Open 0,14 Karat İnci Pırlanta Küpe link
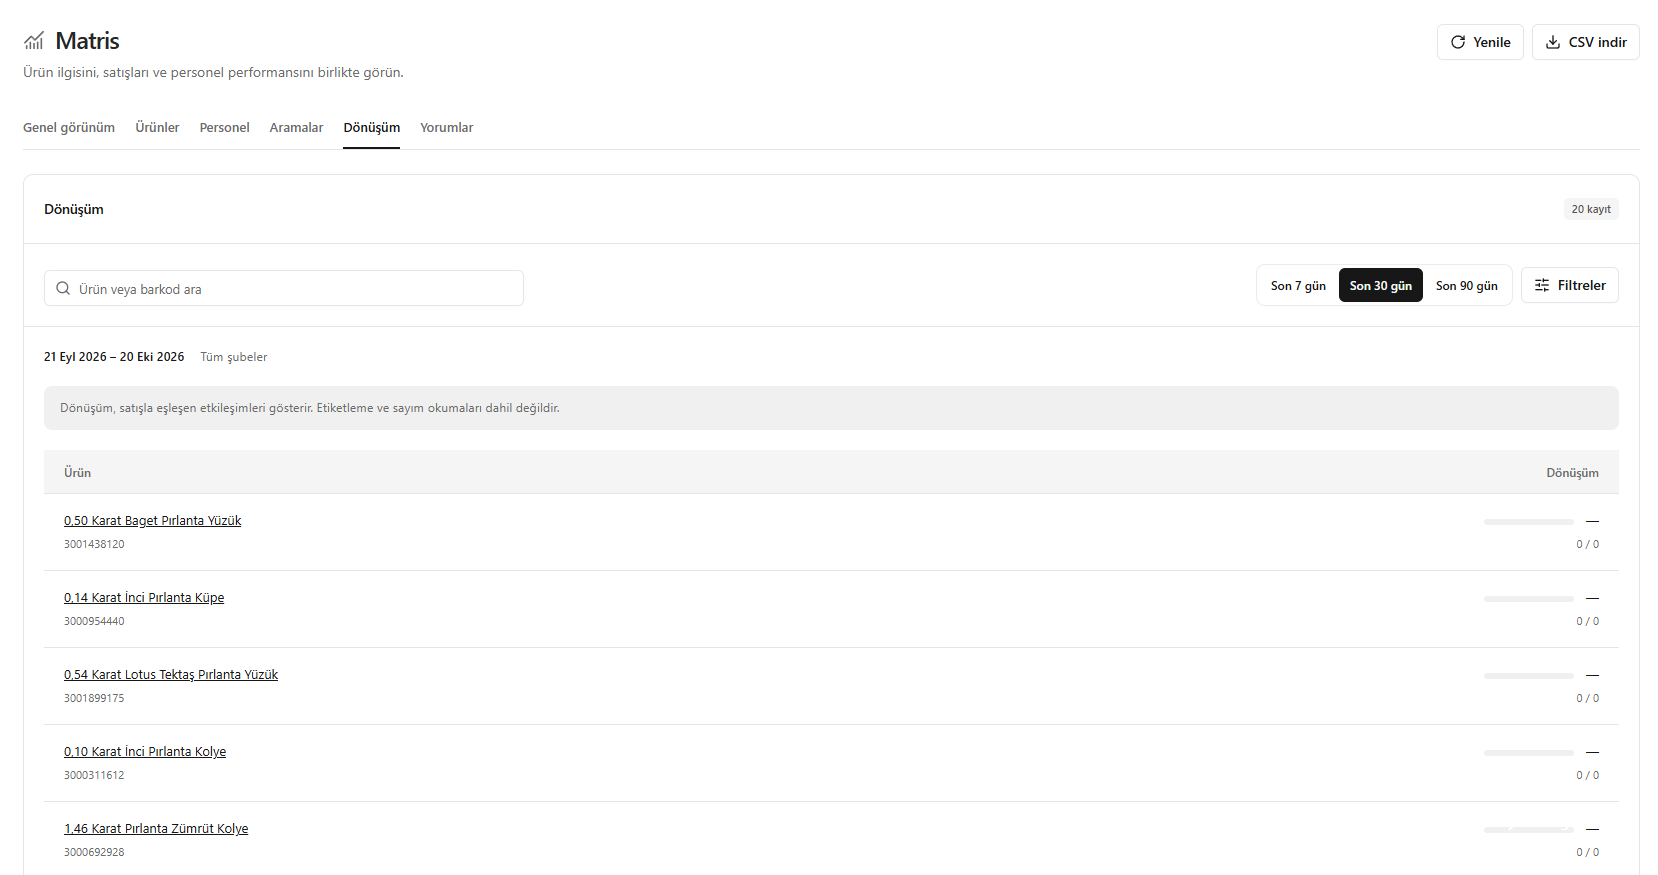 (144, 597)
